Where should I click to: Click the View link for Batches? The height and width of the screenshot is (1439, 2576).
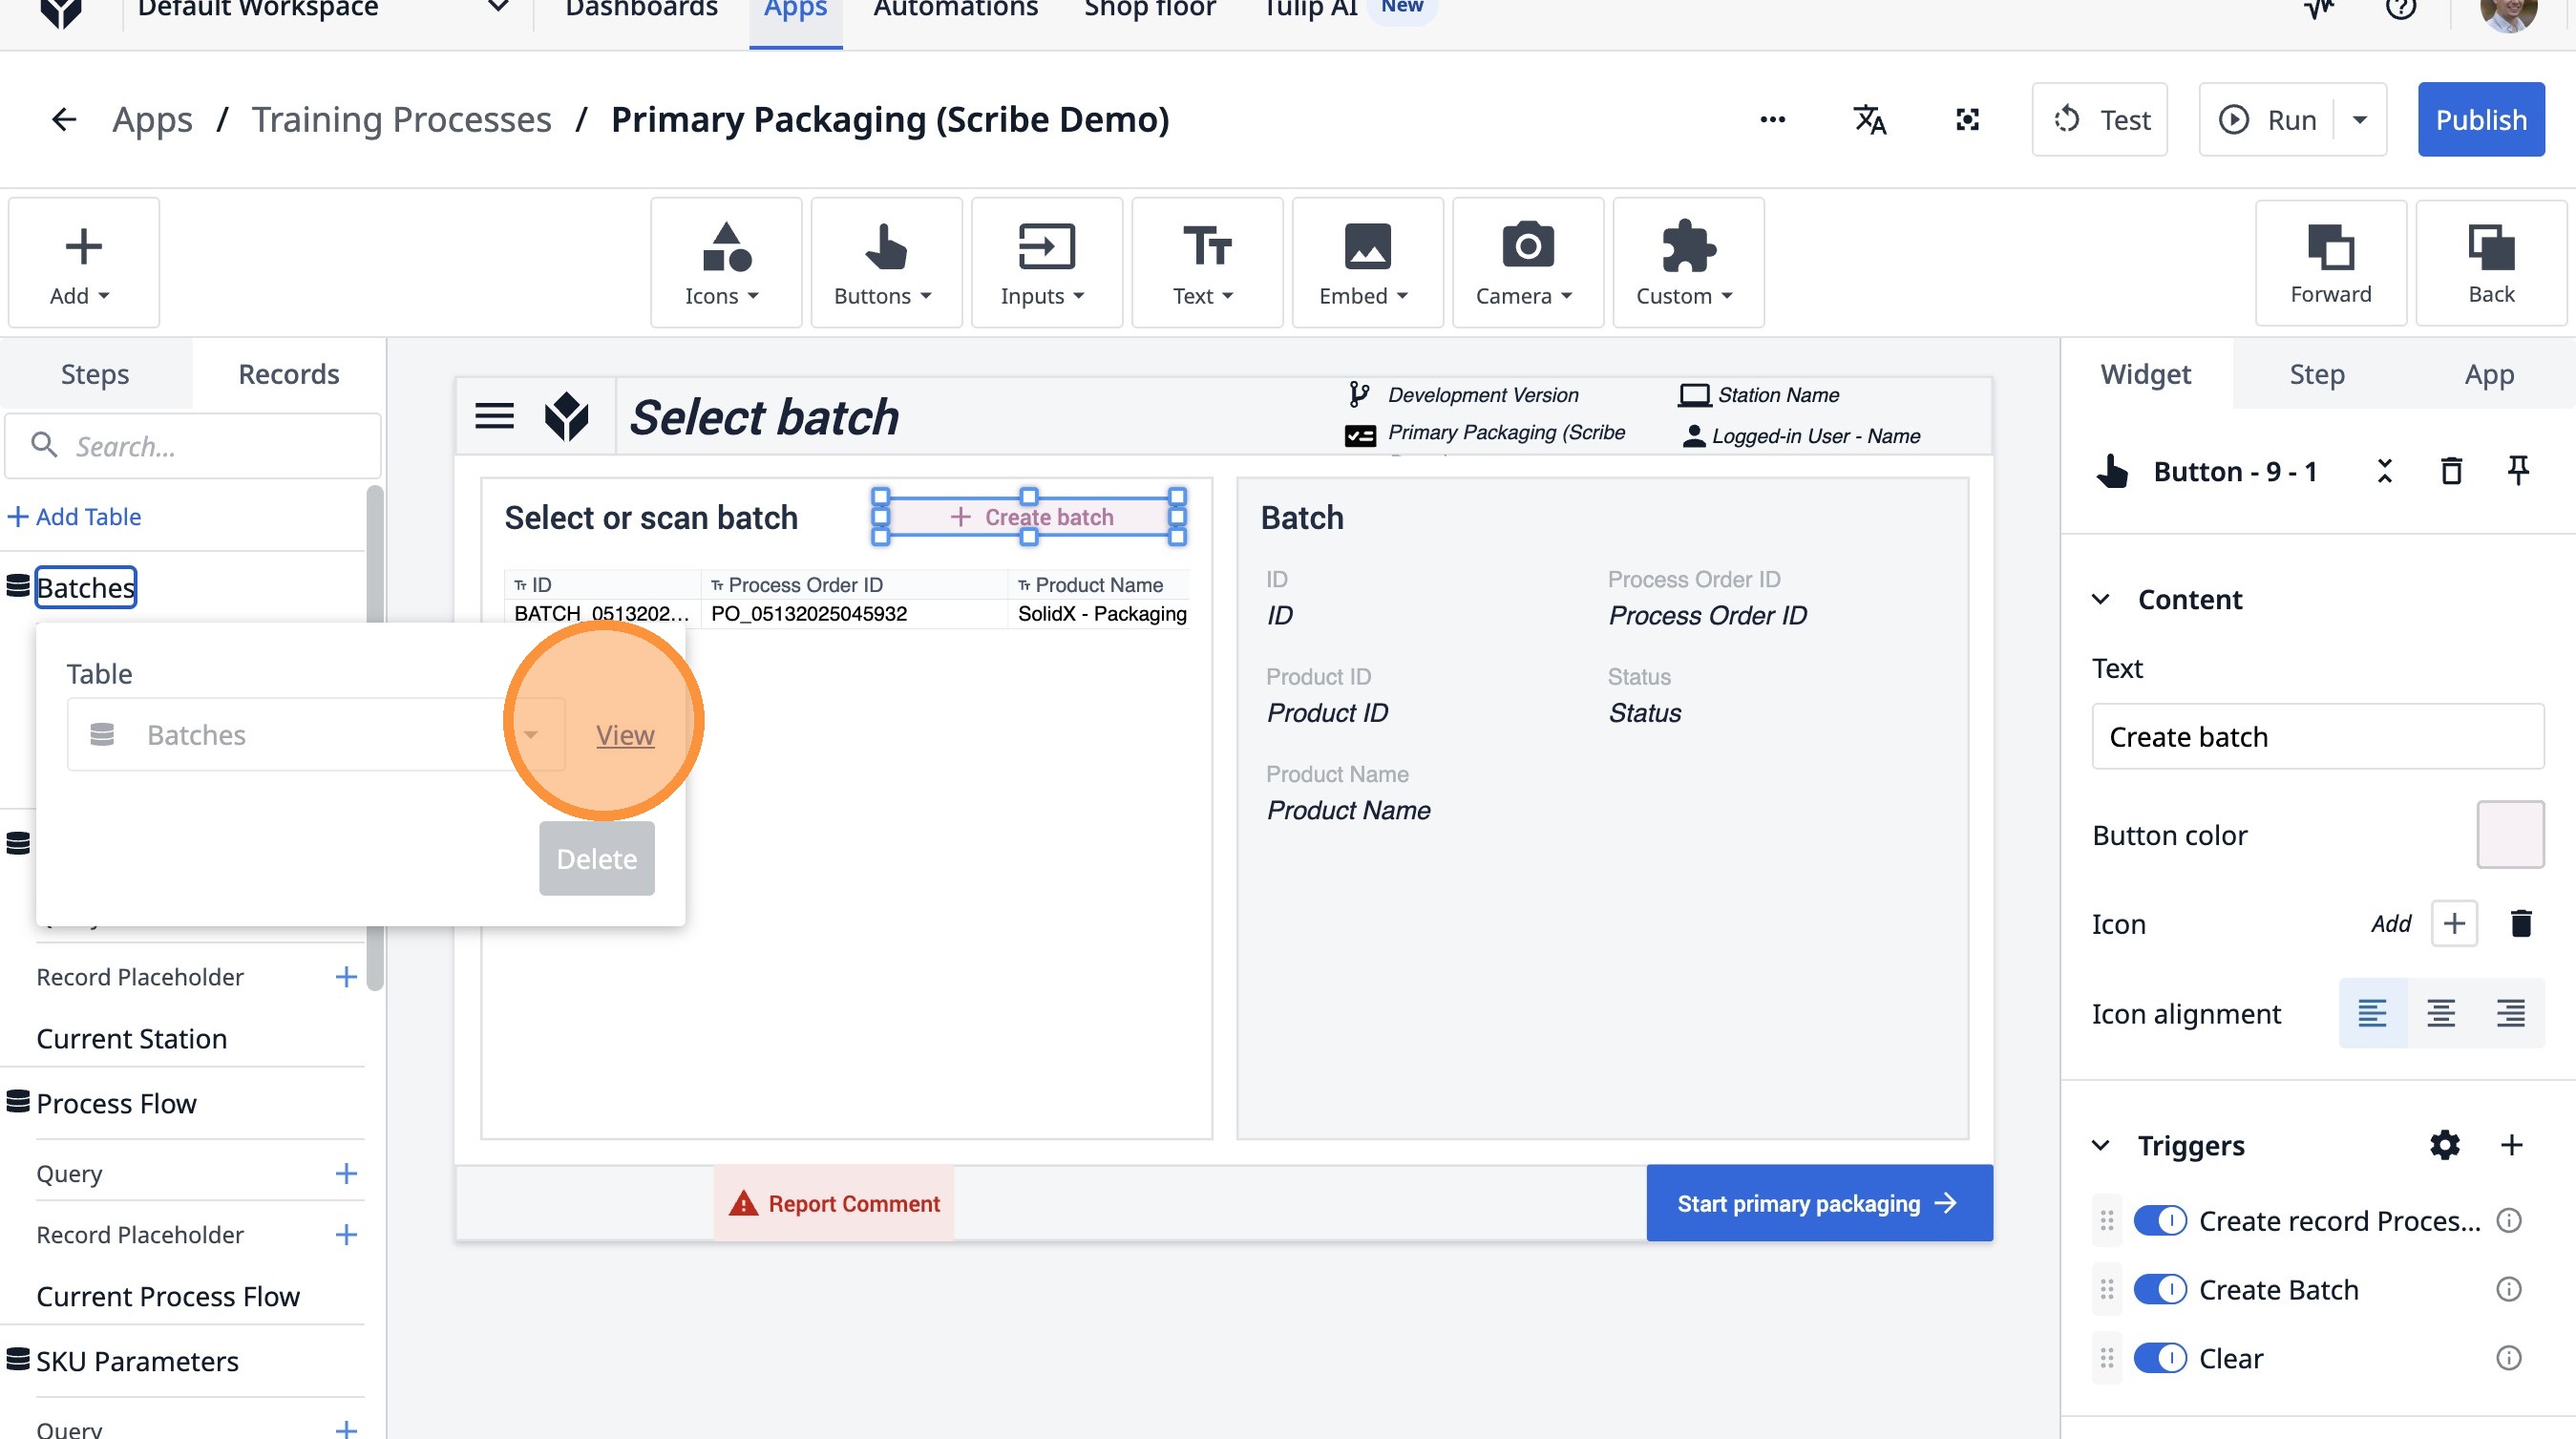[625, 735]
